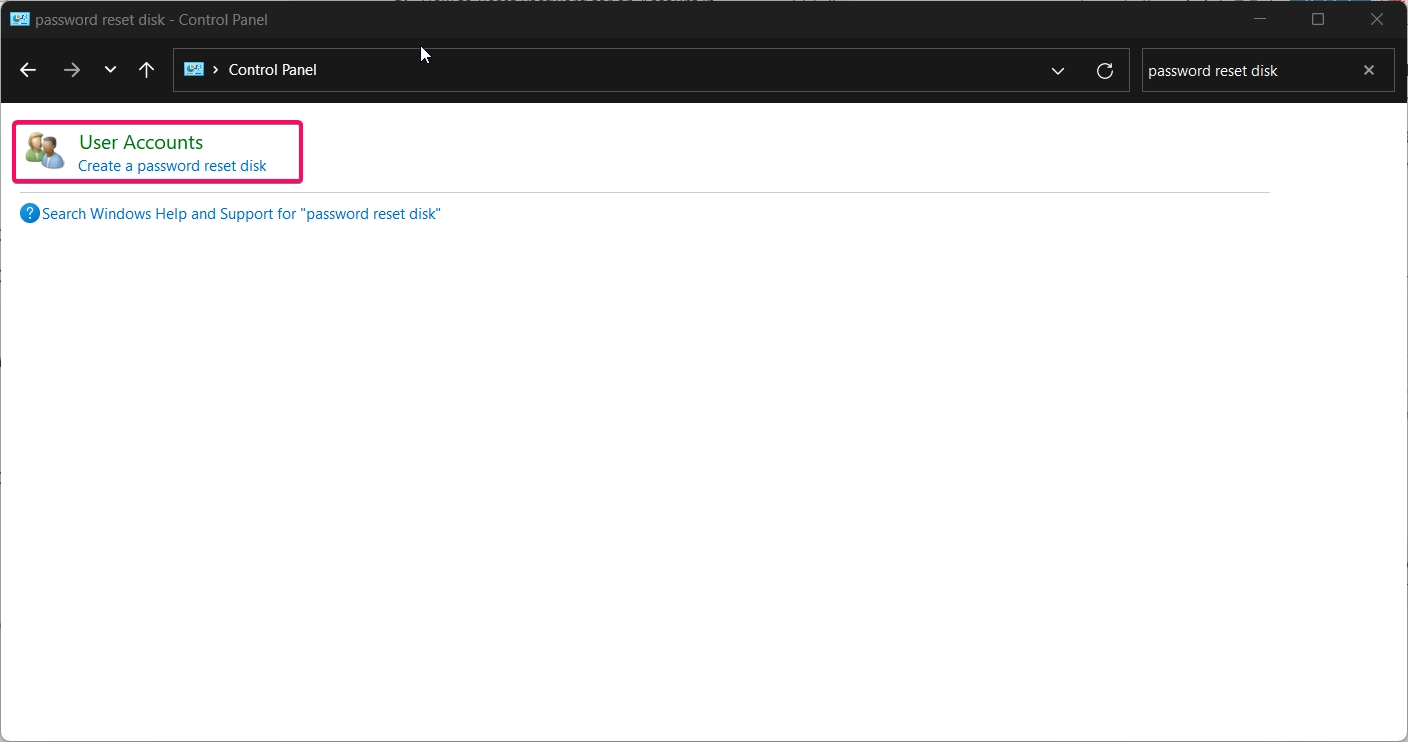
Task: Search Windows Help and Support link
Action: [x=241, y=214]
